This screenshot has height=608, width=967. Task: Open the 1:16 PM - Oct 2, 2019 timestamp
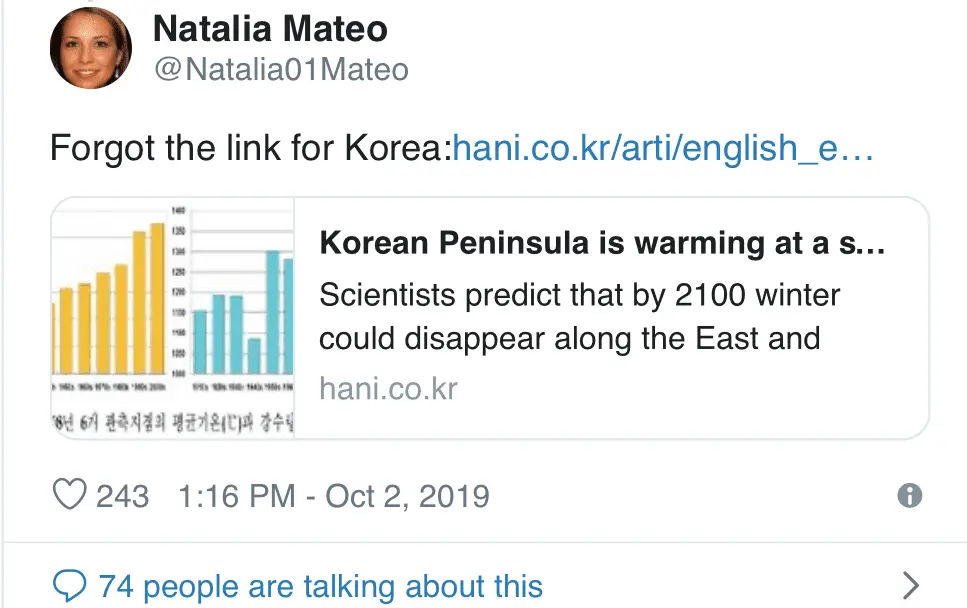coord(333,496)
